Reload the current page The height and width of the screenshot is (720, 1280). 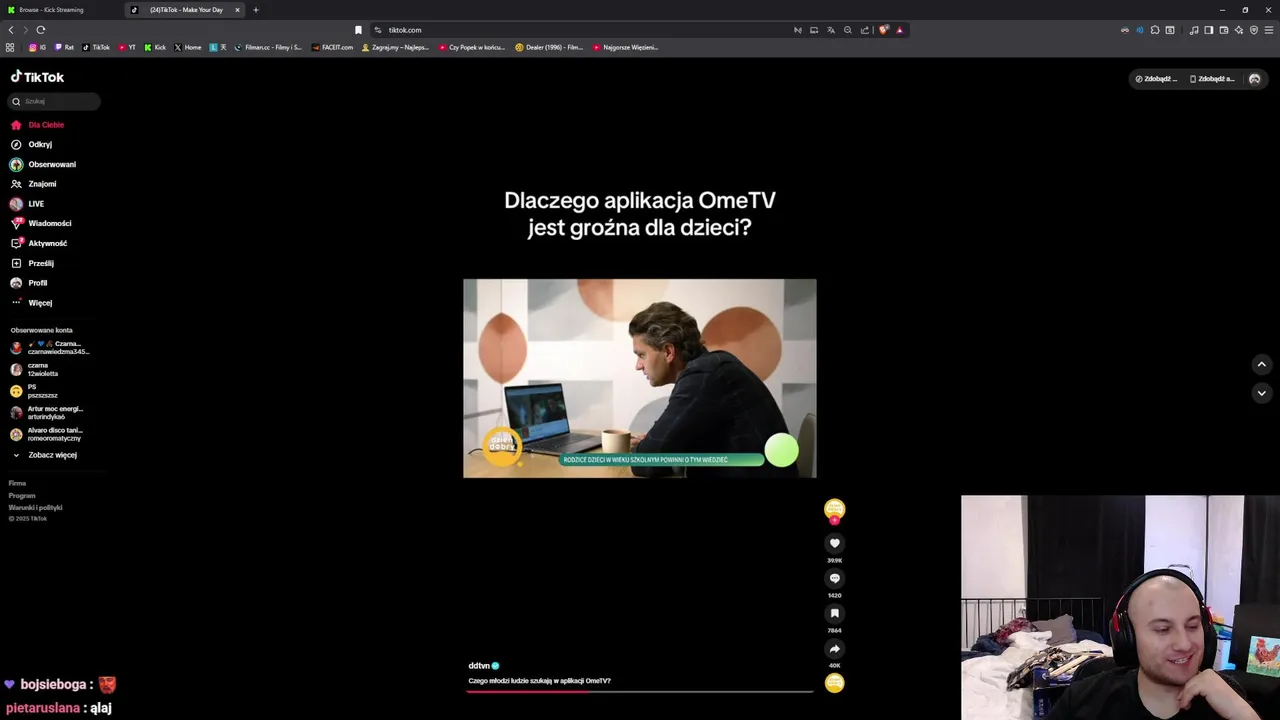point(41,30)
